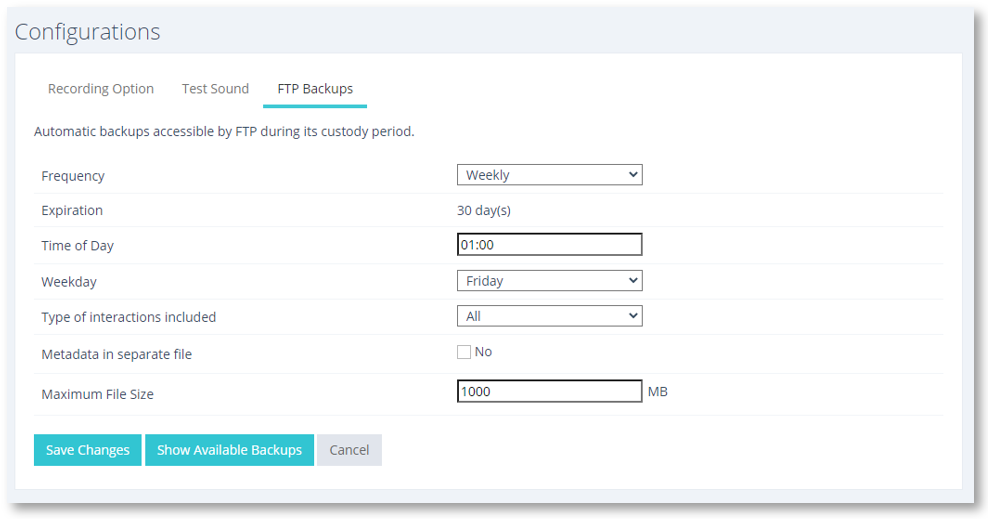This screenshot has height=519, width=988.
Task: Click the Time of Day label
Action: tap(78, 246)
